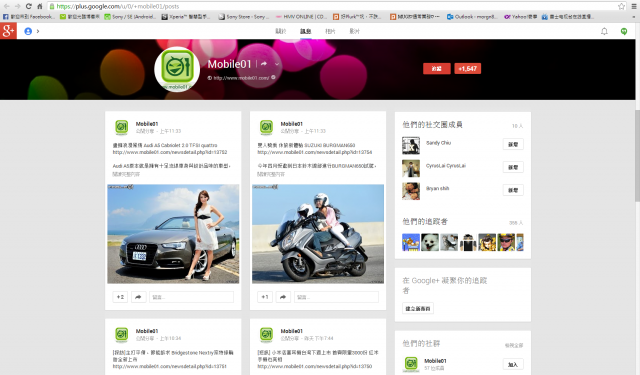
Task: Reload the current page
Action: (x=29, y=6)
